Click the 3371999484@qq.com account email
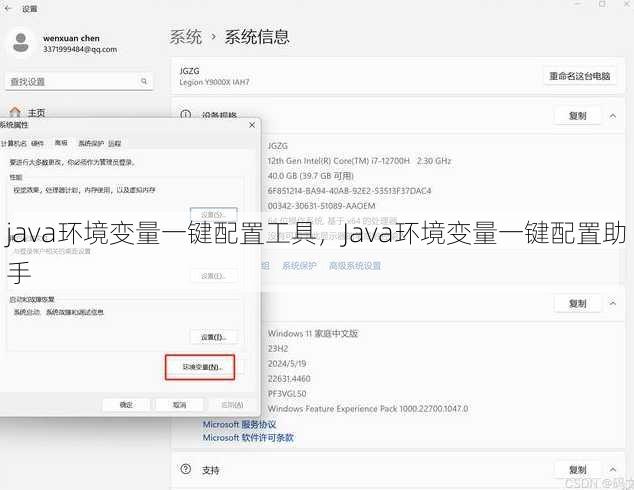The image size is (634, 490). coord(80,49)
